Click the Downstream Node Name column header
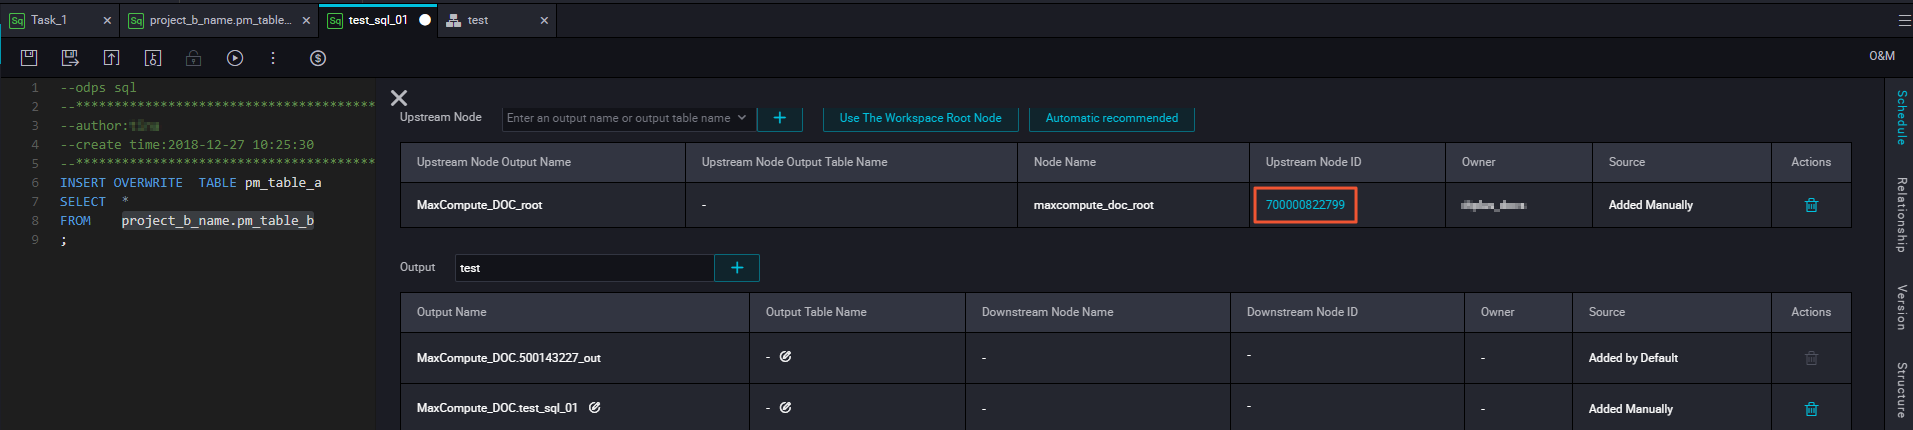1913x430 pixels. click(x=1047, y=312)
